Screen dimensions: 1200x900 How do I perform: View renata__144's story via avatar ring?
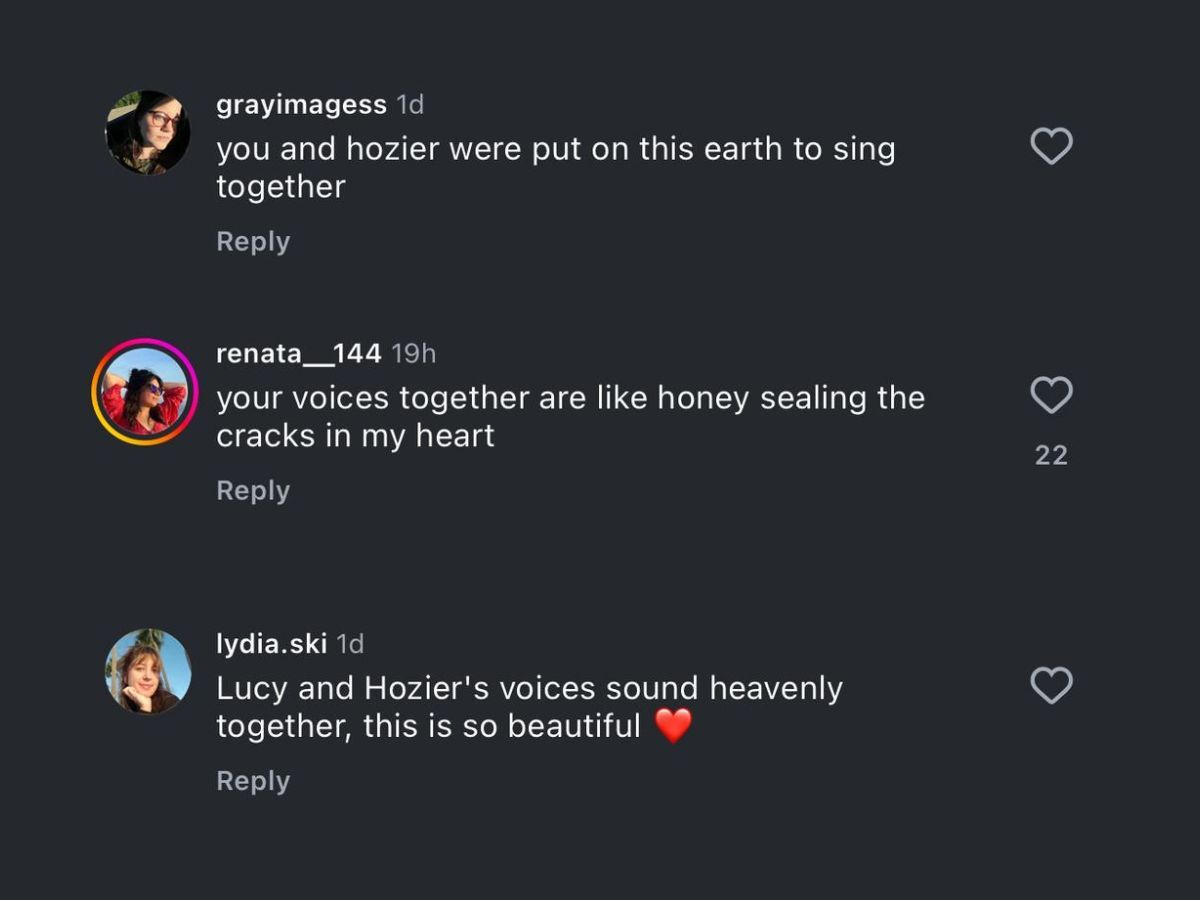click(x=145, y=391)
